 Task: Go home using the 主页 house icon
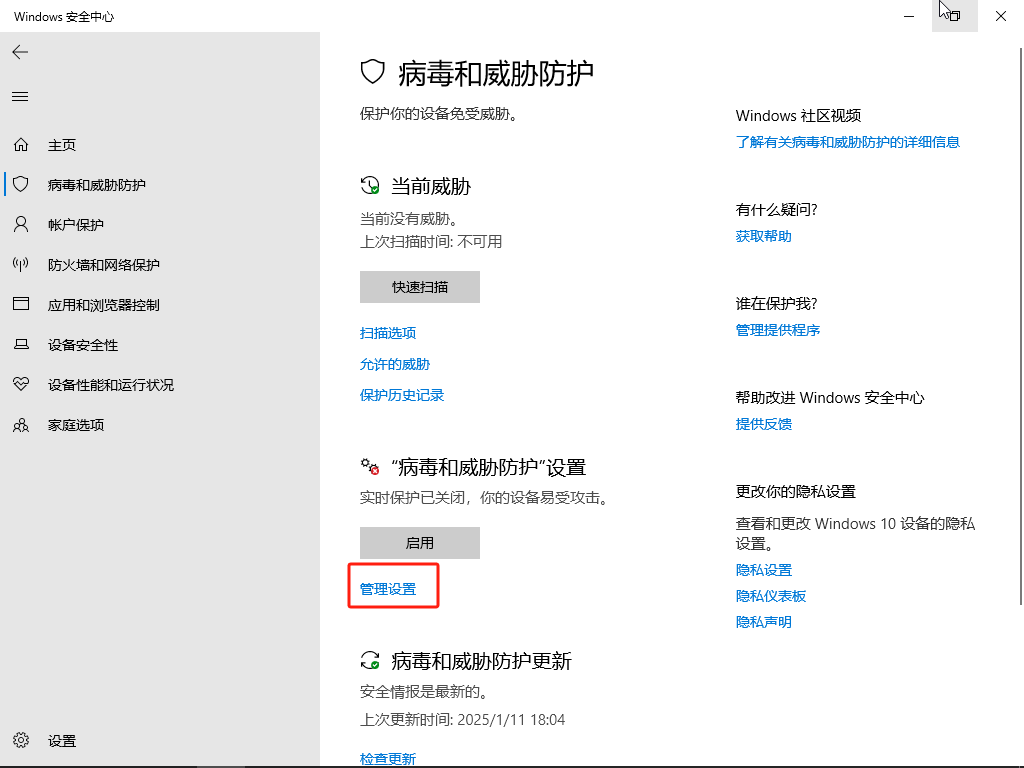coord(20,144)
